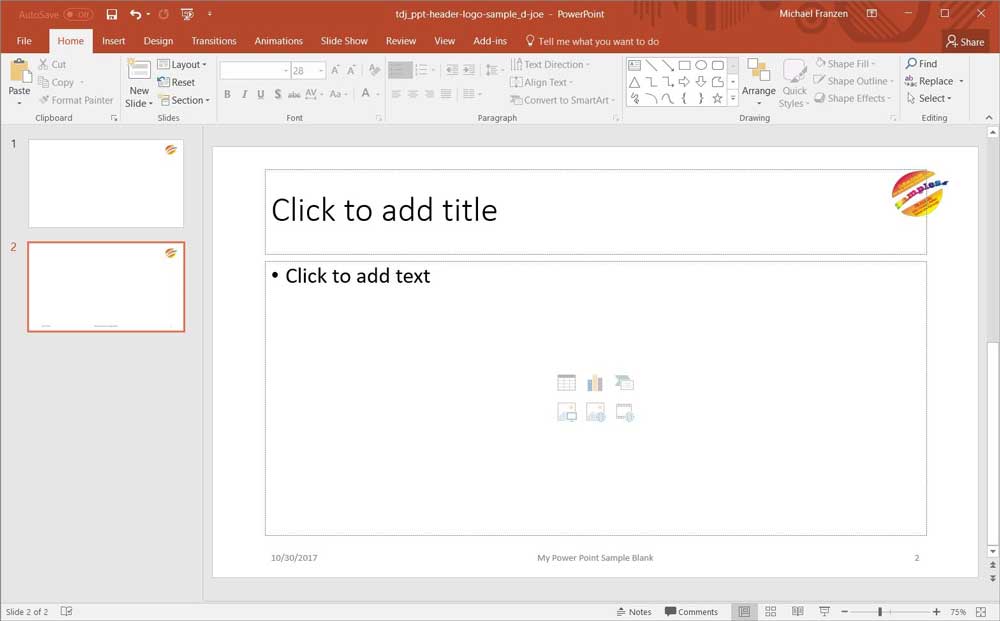1000x621 pixels.
Task: Click the Save icon in title bar
Action: (111, 14)
